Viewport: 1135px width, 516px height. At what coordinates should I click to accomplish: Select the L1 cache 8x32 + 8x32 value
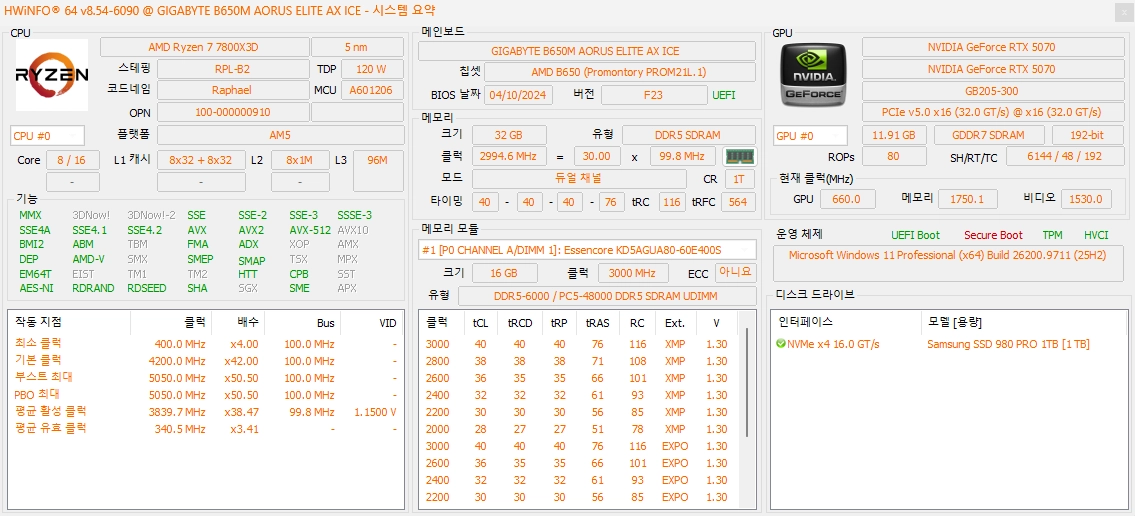click(201, 160)
